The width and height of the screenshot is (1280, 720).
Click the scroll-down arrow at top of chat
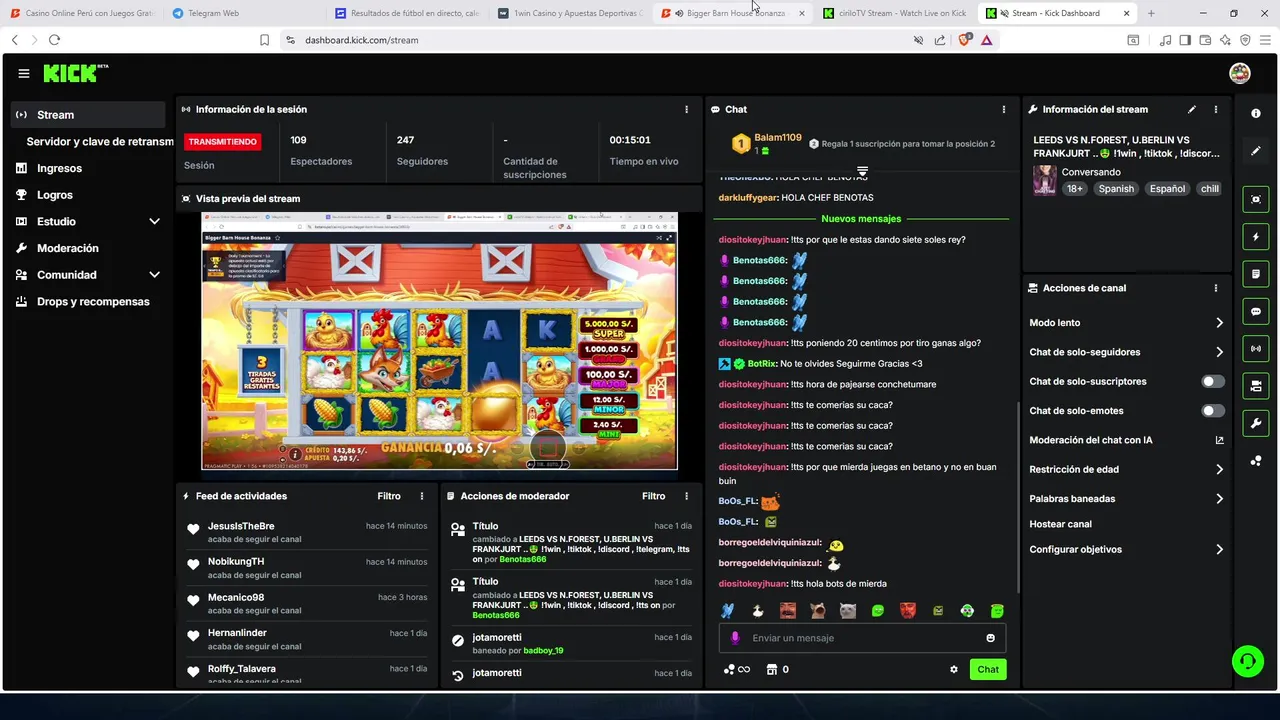[x=862, y=172]
